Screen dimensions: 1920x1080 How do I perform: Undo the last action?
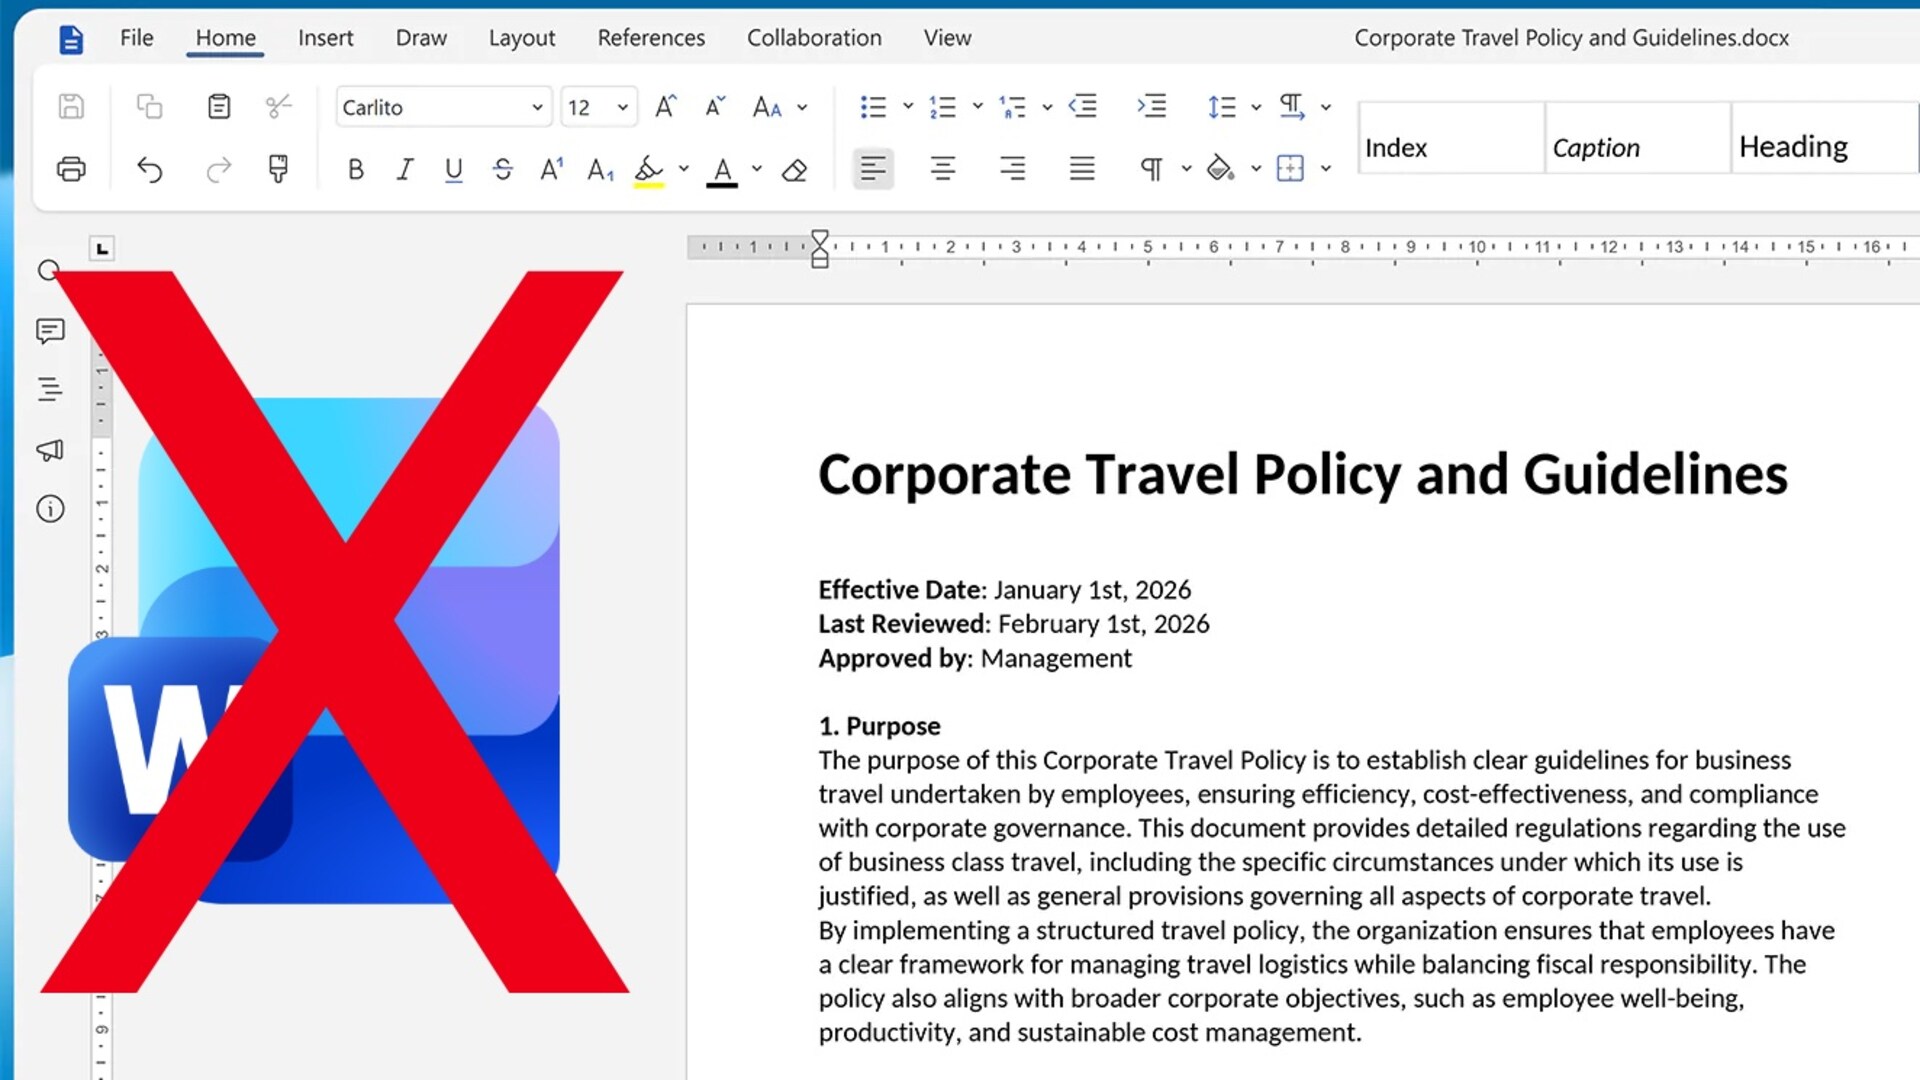click(x=150, y=169)
